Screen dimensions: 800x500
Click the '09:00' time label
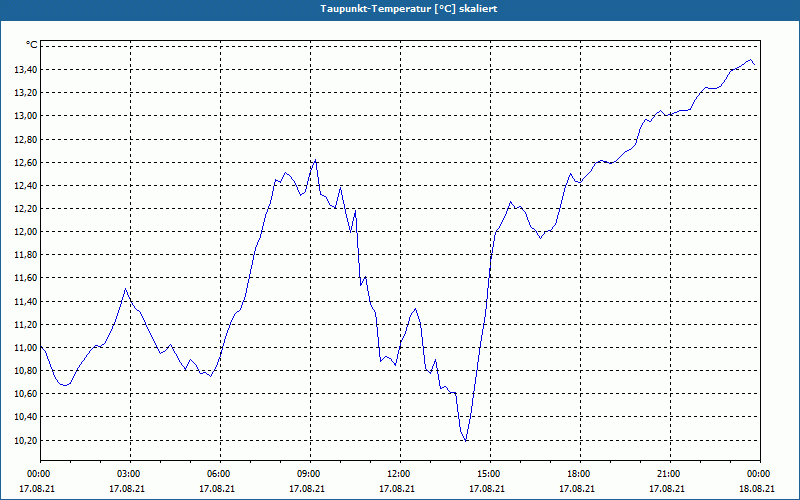point(309,474)
